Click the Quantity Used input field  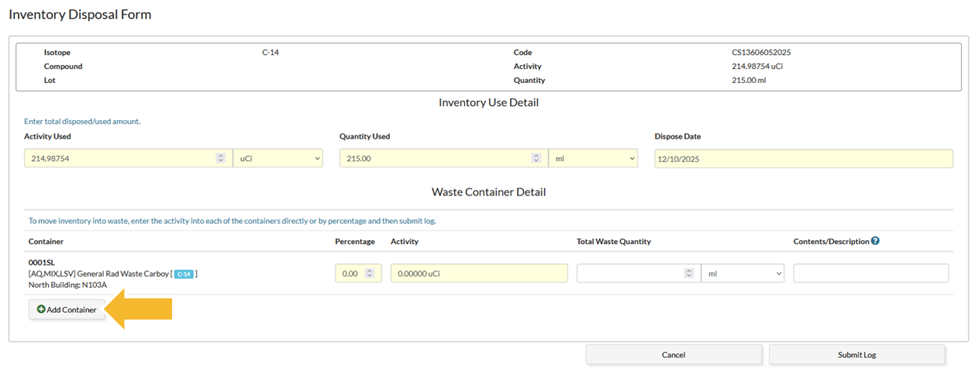(x=443, y=159)
